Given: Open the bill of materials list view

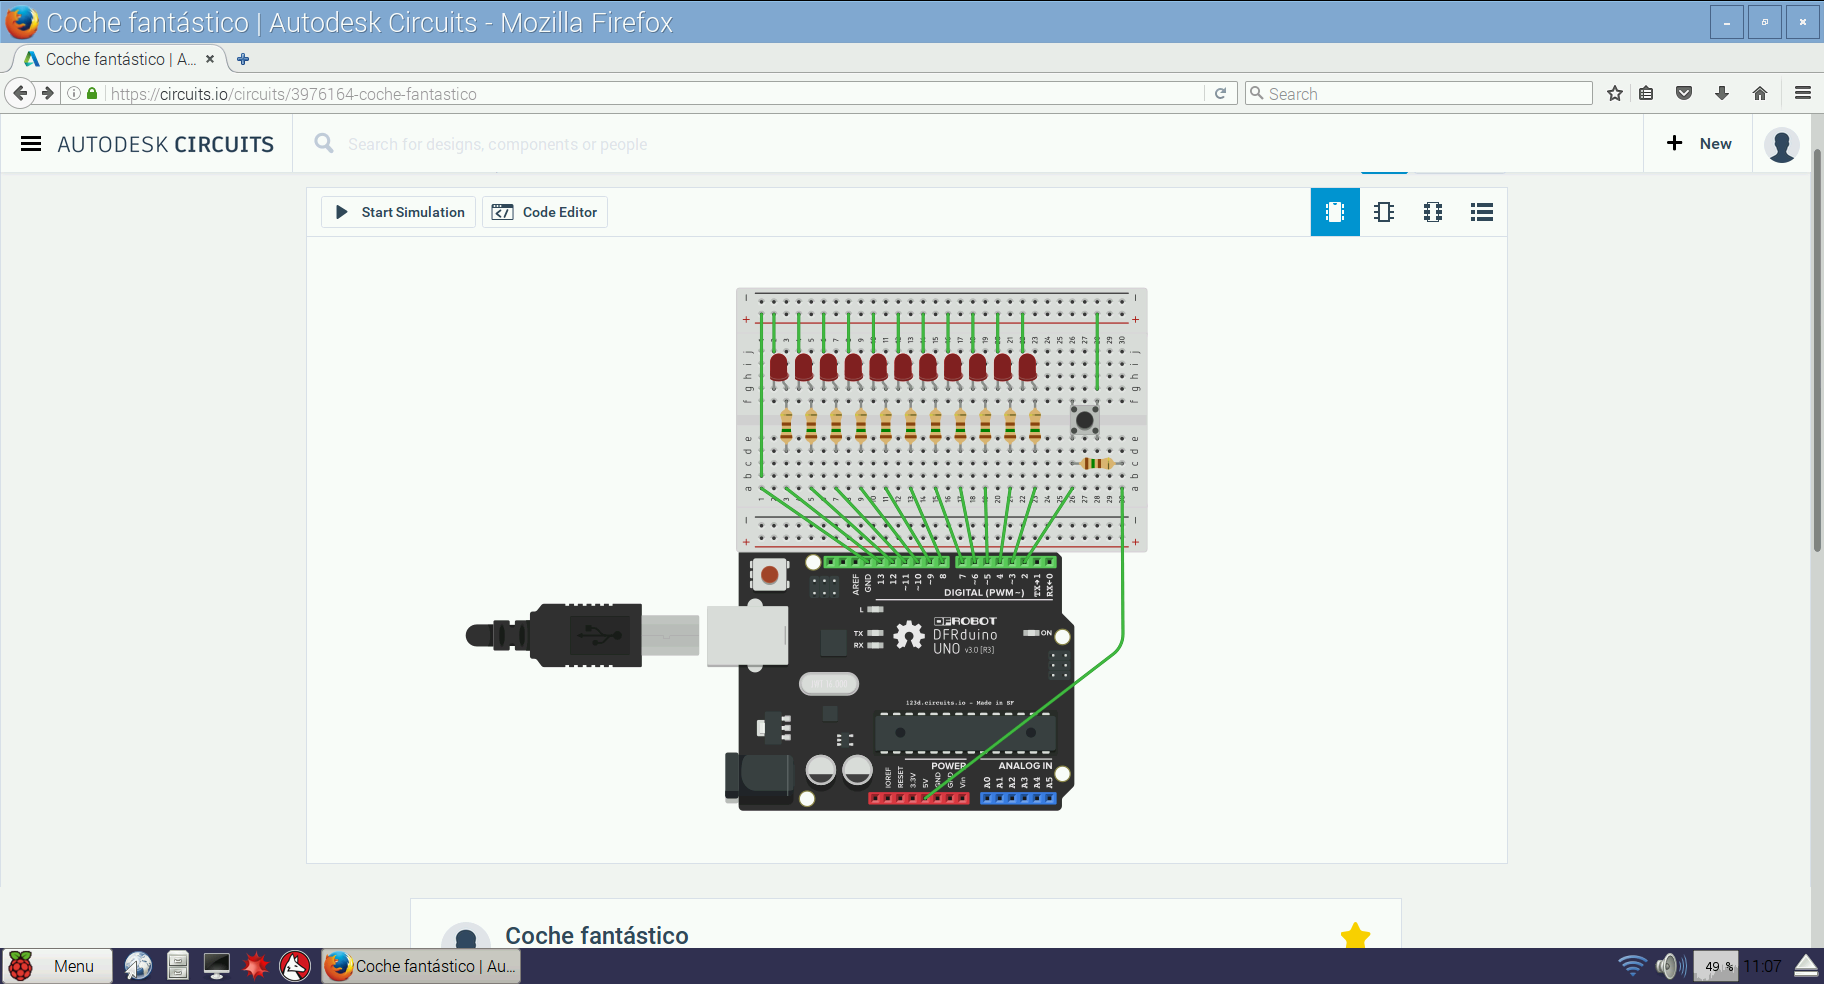Looking at the screenshot, I should pyautogui.click(x=1482, y=212).
